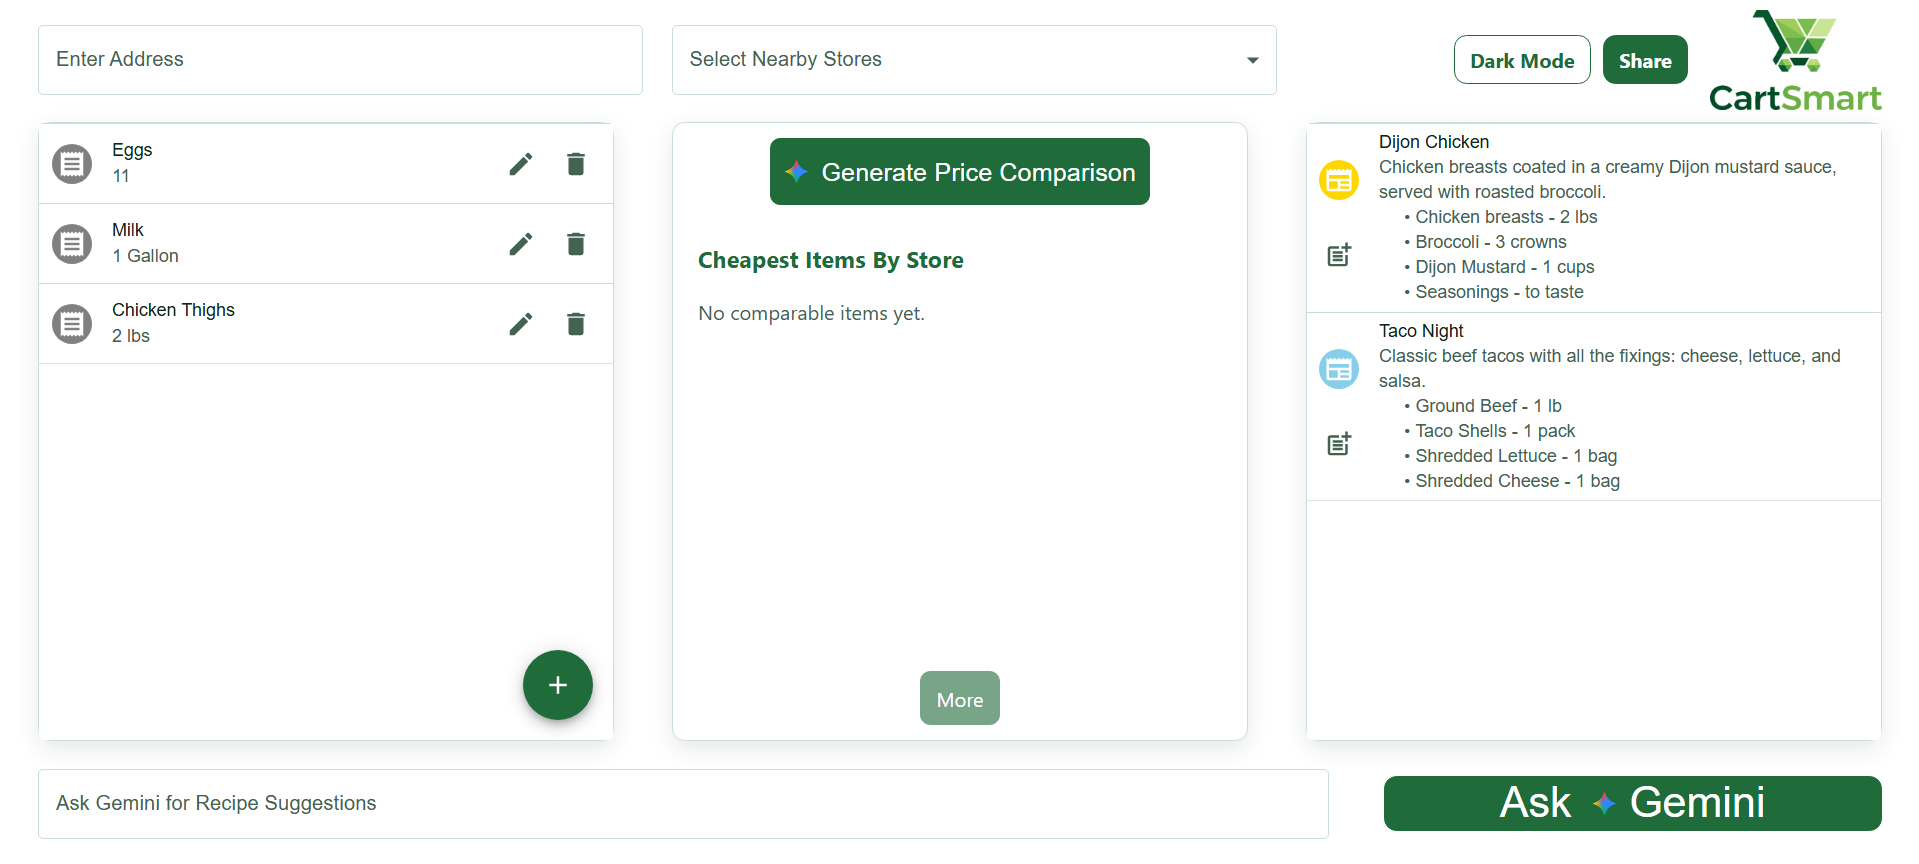This screenshot has height=864, width=1919.
Task: Select the yellow Dijon Chicken recipe icon
Action: click(1339, 180)
